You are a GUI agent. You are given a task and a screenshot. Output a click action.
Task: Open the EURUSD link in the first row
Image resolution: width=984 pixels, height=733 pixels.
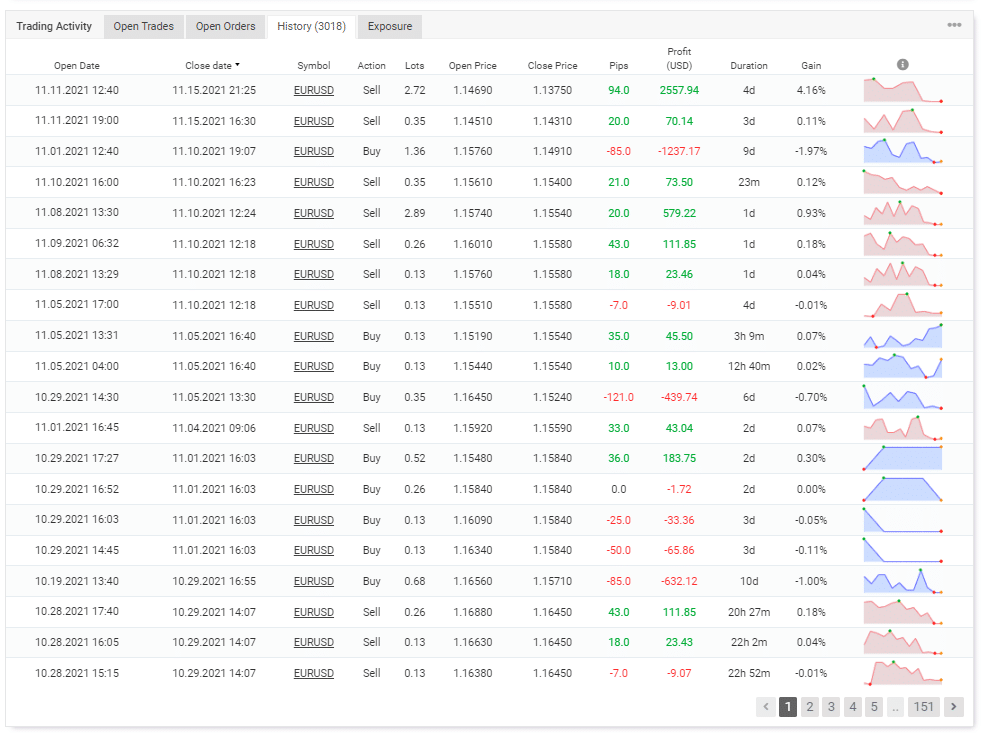[313, 90]
